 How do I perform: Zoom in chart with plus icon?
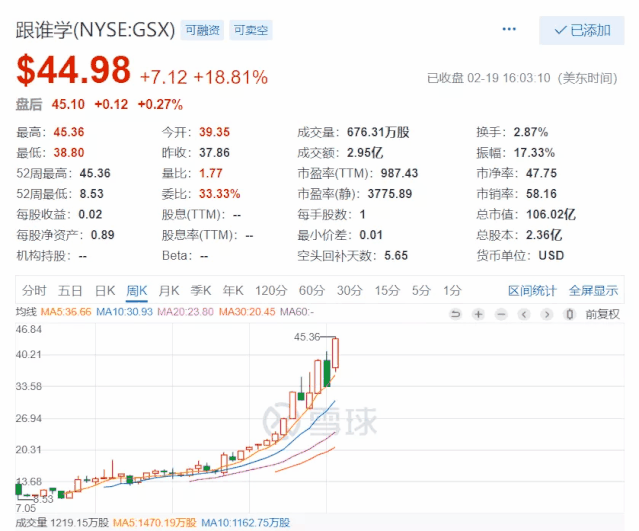point(478,314)
